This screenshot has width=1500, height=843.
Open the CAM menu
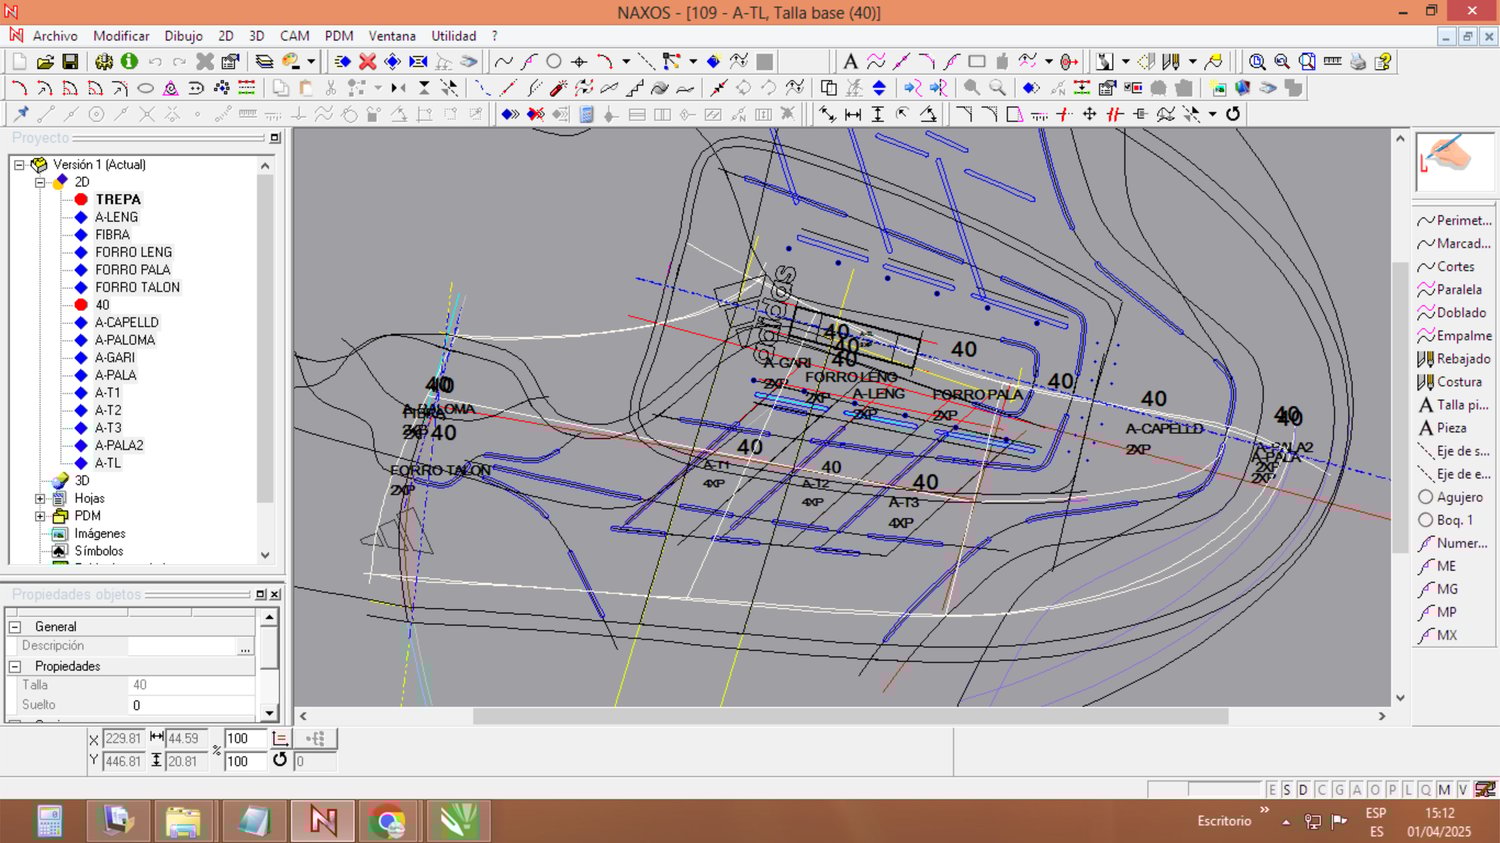tap(294, 36)
